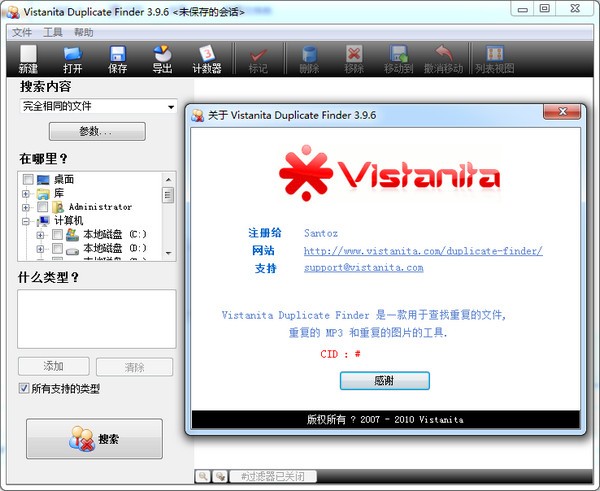The width and height of the screenshot is (600, 491).
Task: Click the 添加 button
Action: click(54, 367)
